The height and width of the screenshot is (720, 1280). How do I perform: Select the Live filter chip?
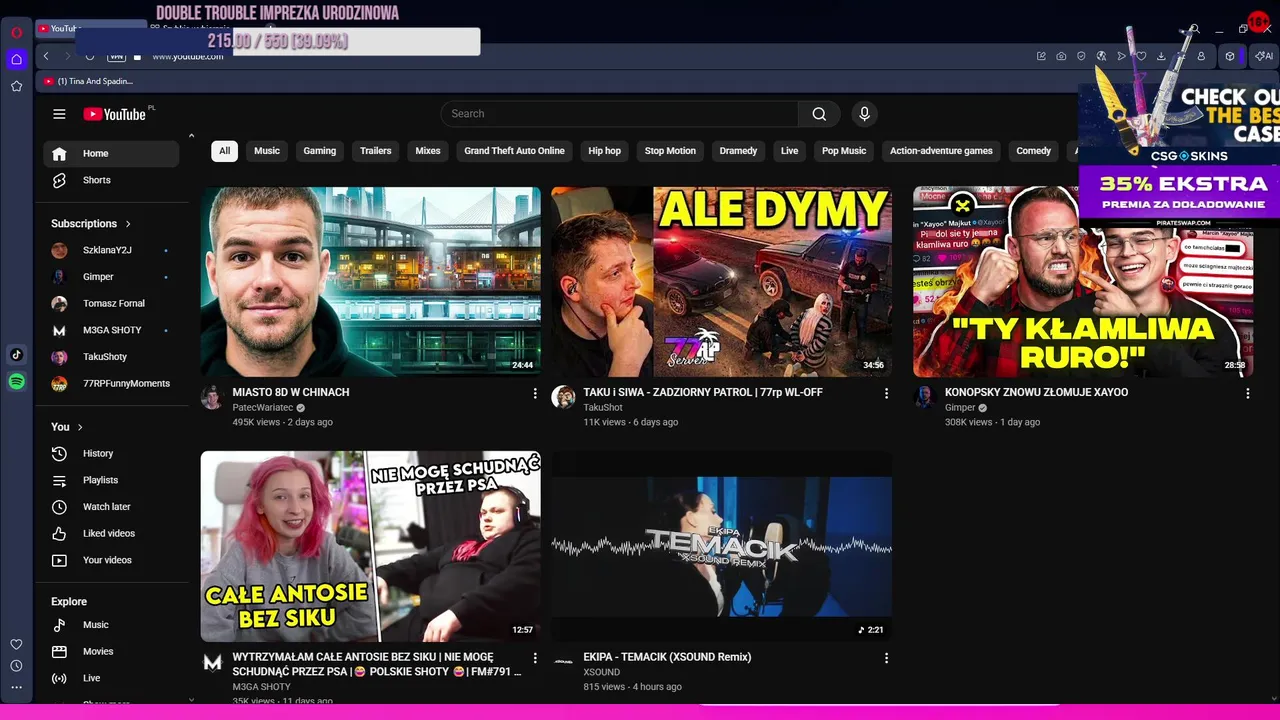tap(790, 151)
